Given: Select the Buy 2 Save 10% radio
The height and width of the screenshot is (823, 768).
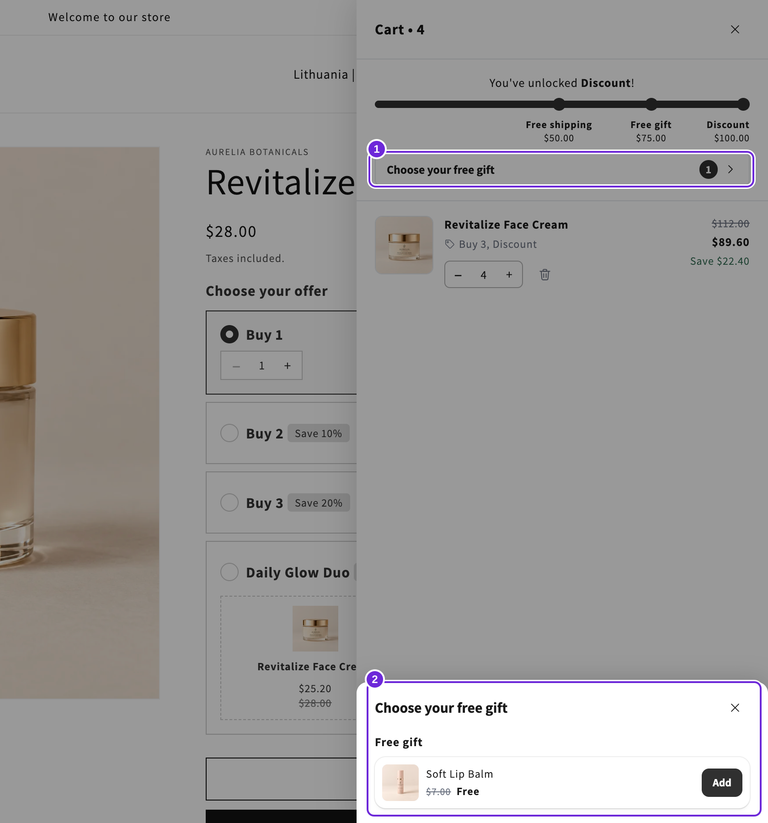Looking at the screenshot, I should pyautogui.click(x=229, y=433).
